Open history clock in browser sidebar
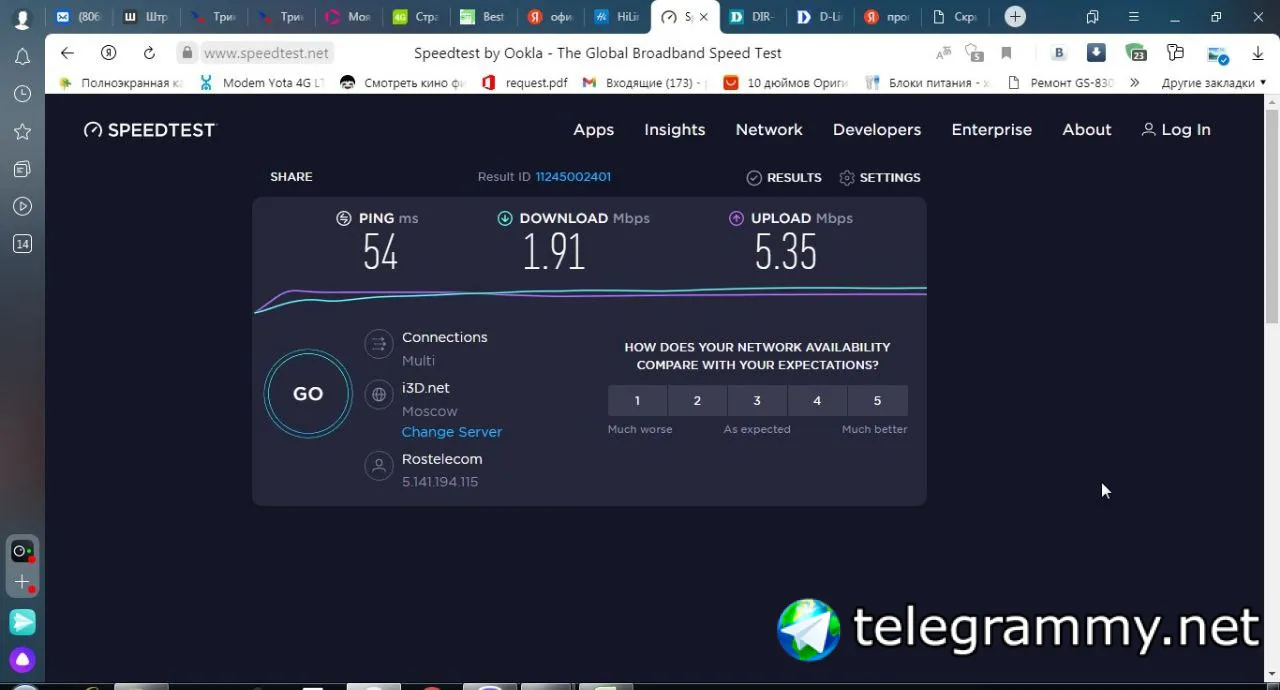1280x690 pixels. (22, 94)
